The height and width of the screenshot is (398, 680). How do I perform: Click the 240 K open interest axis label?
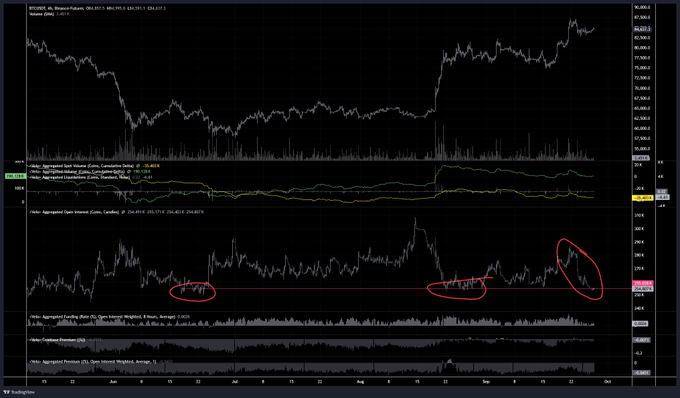(x=639, y=308)
